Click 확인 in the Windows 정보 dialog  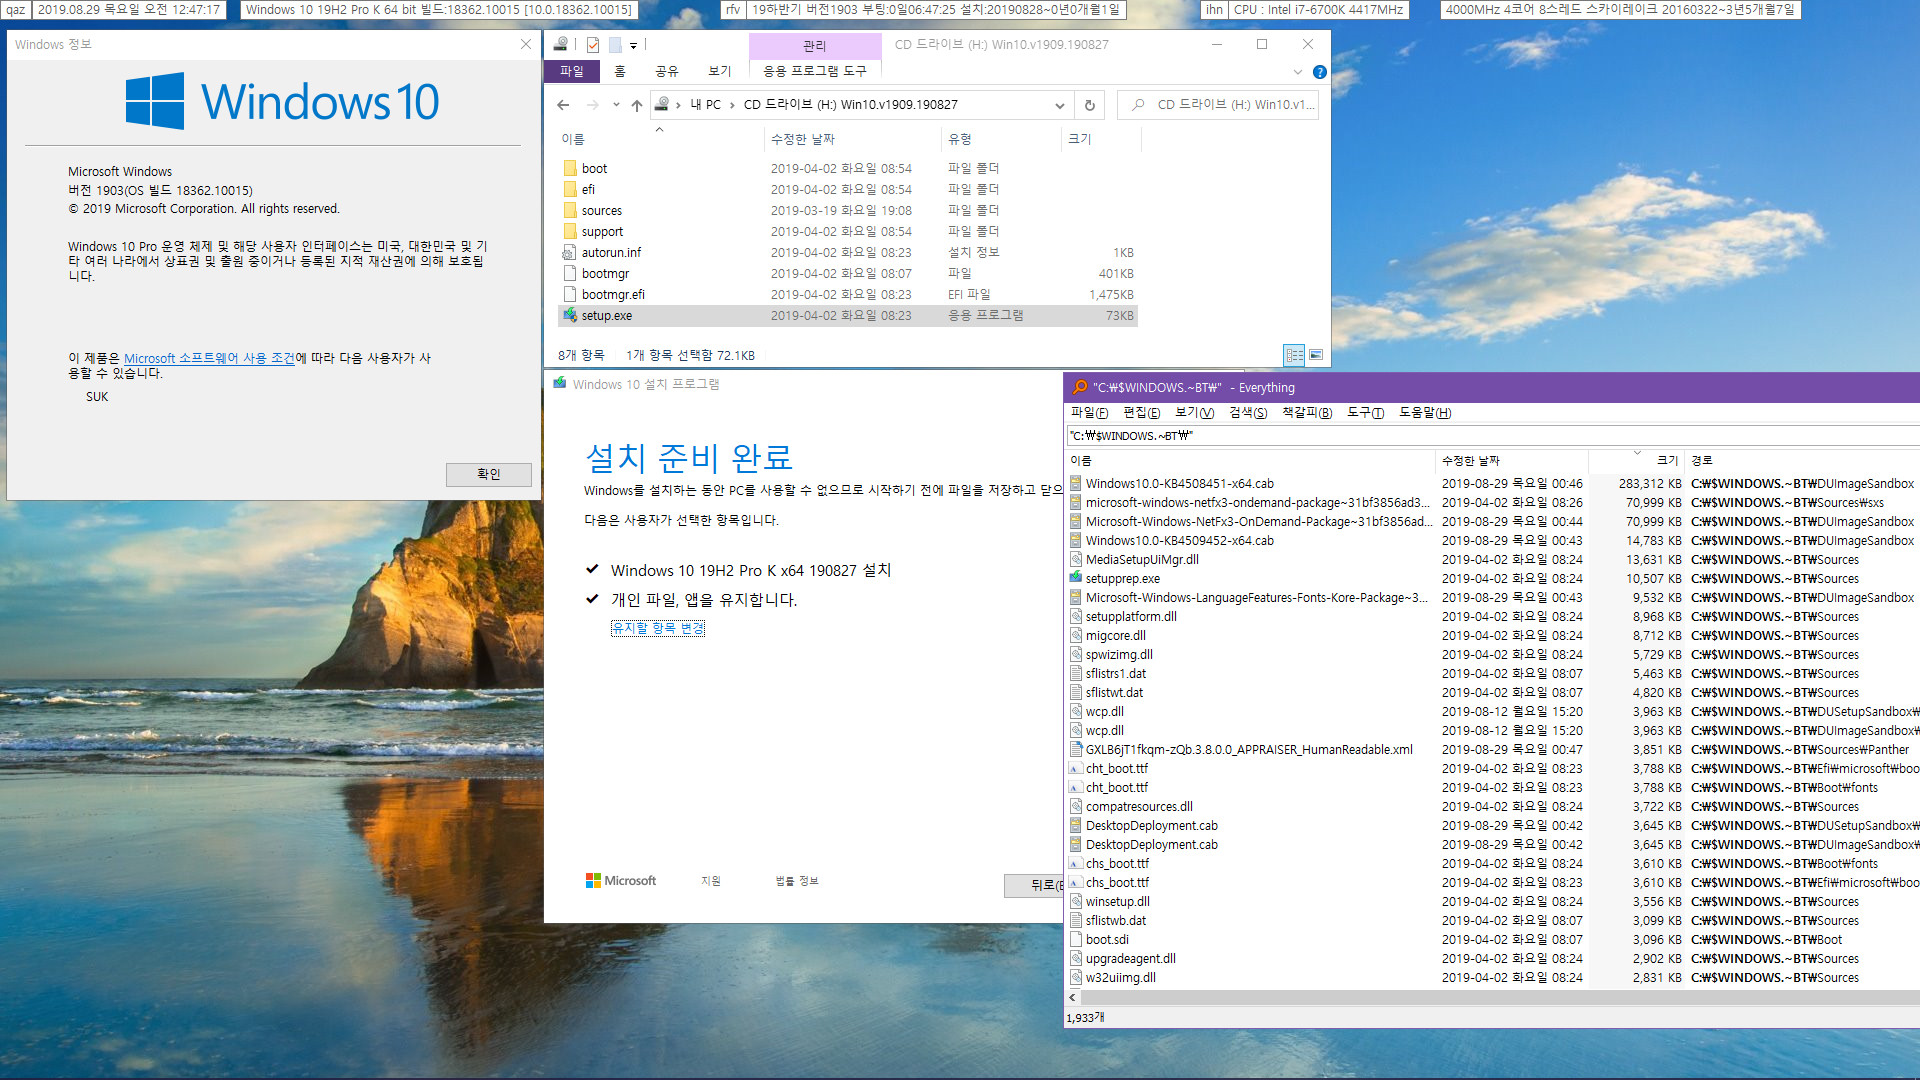click(489, 474)
